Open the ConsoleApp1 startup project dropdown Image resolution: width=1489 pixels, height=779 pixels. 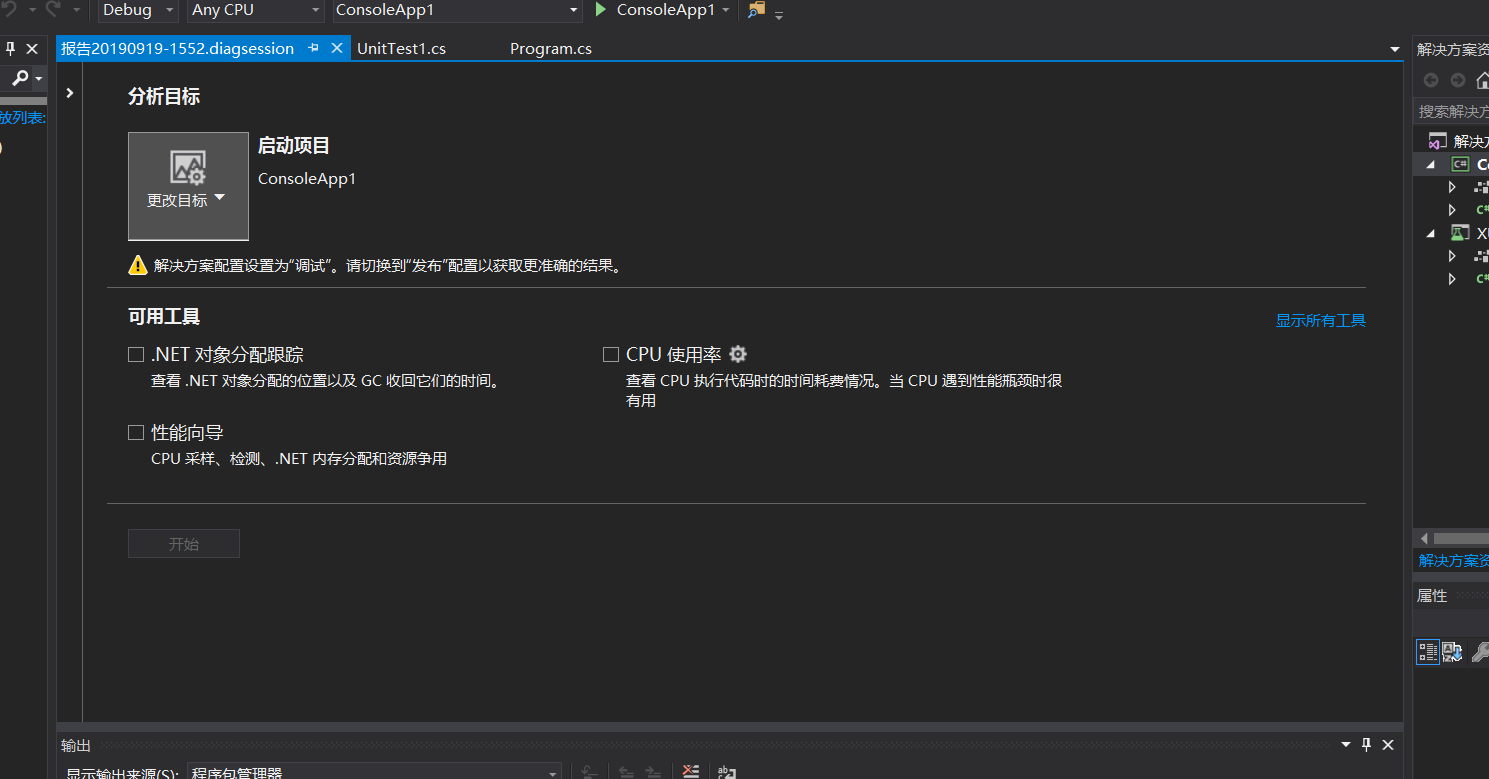click(457, 10)
